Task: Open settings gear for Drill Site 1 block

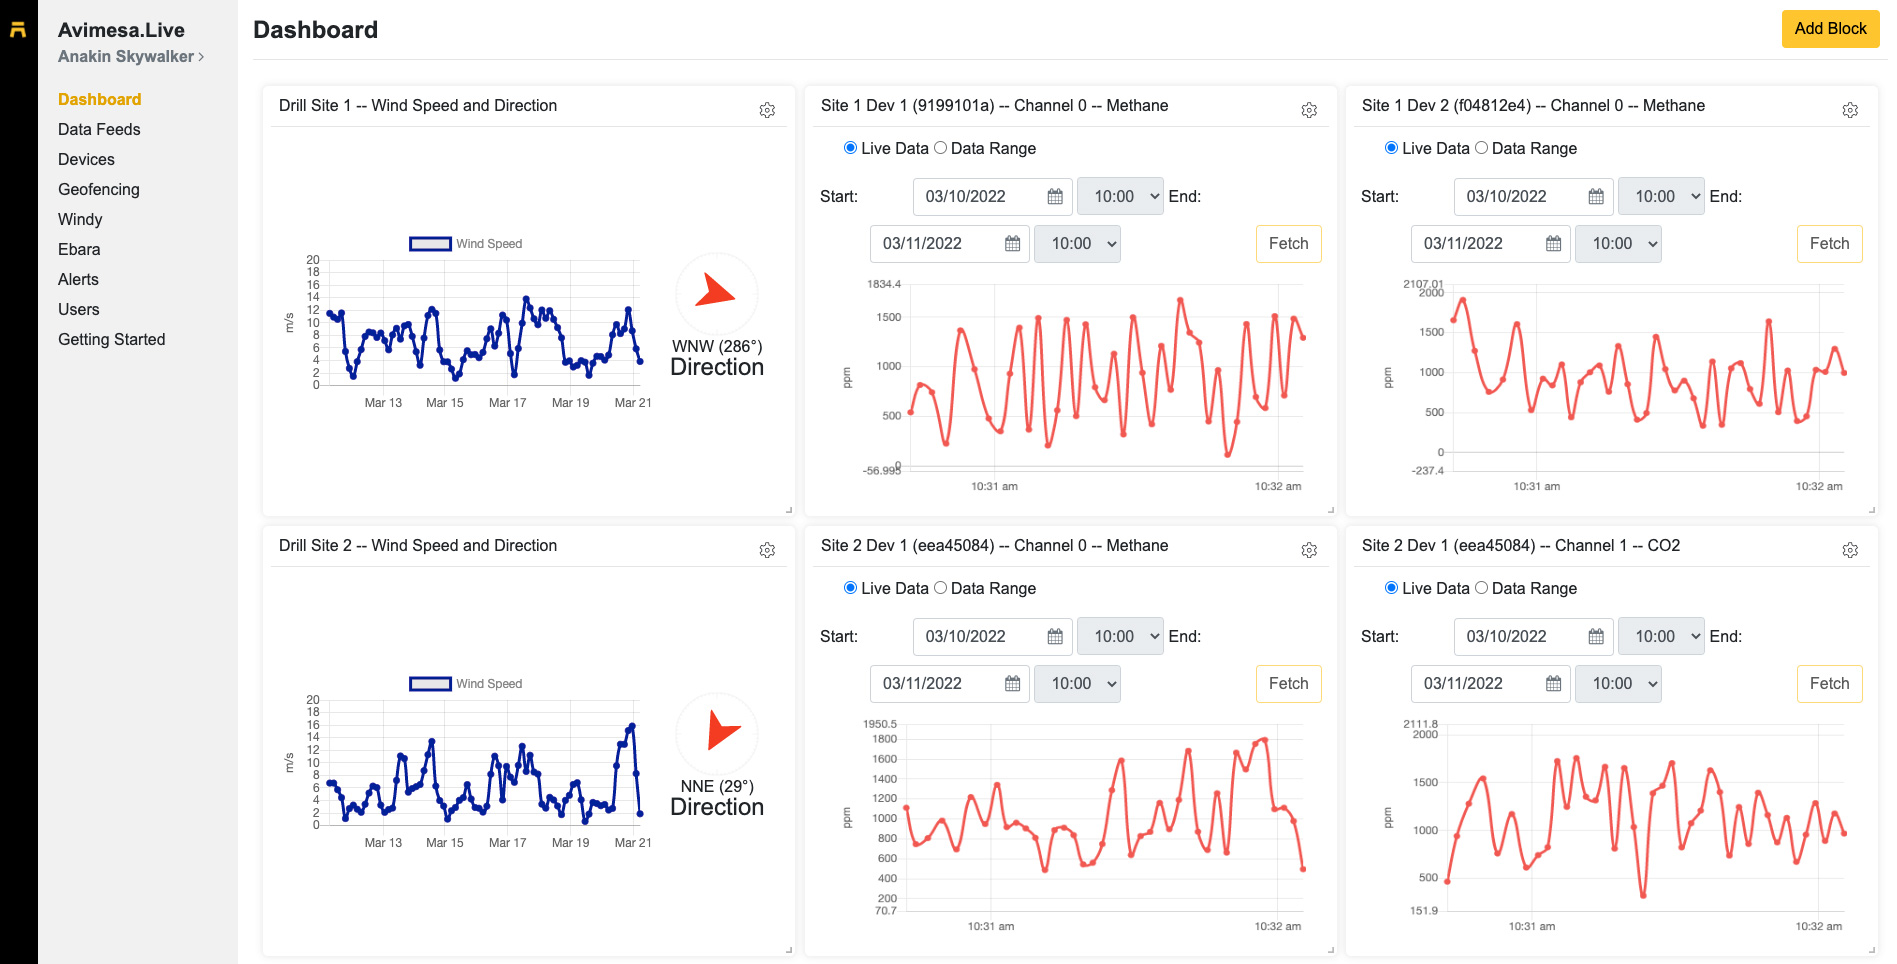Action: coord(767,110)
